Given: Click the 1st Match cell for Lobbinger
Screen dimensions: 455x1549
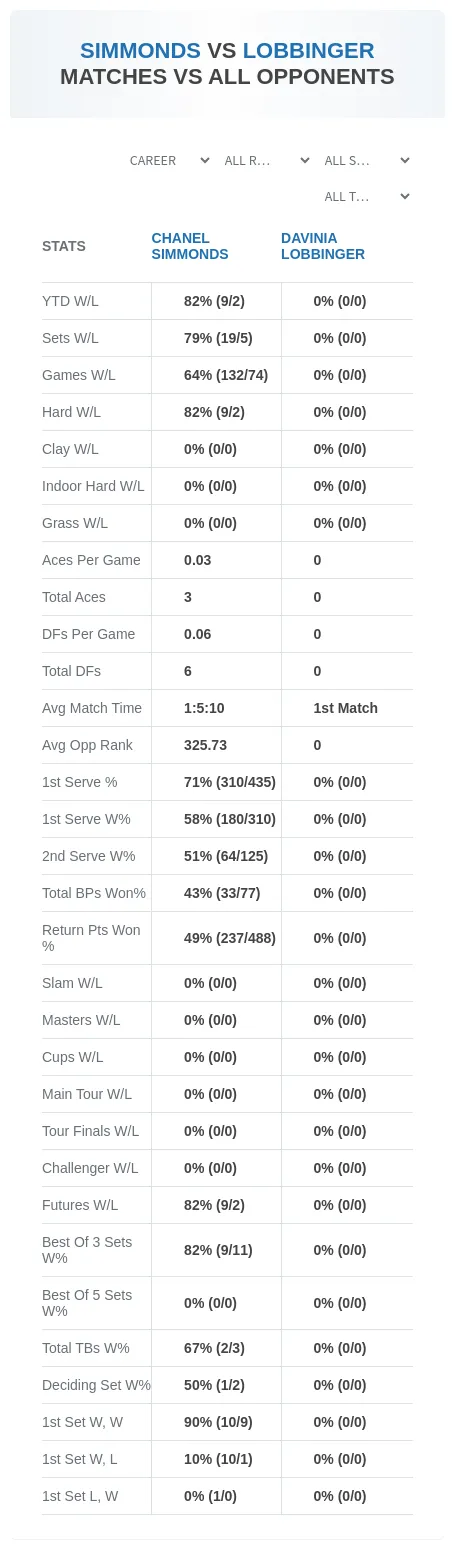Looking at the screenshot, I should [346, 708].
